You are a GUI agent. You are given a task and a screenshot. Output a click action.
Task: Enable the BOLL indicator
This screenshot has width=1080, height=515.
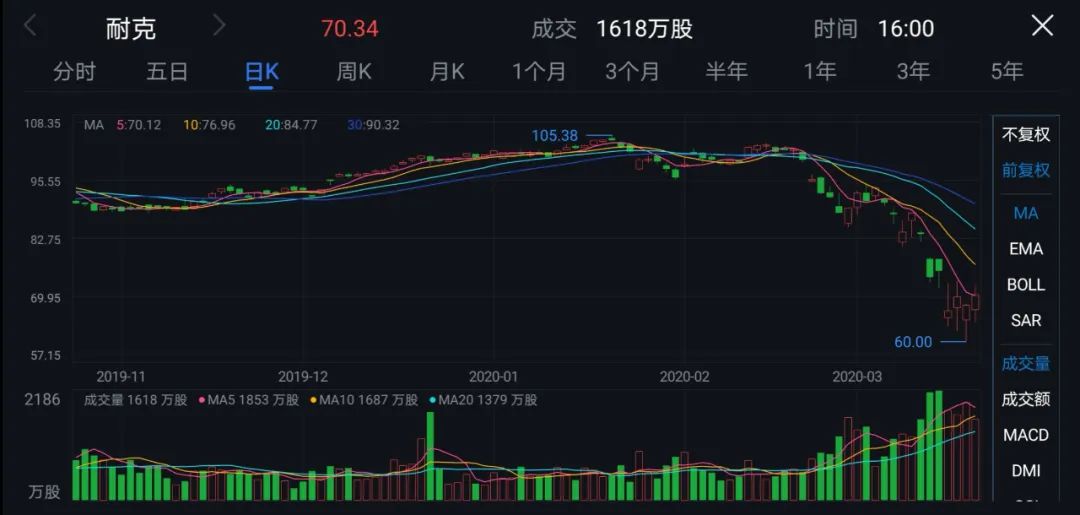(1026, 284)
